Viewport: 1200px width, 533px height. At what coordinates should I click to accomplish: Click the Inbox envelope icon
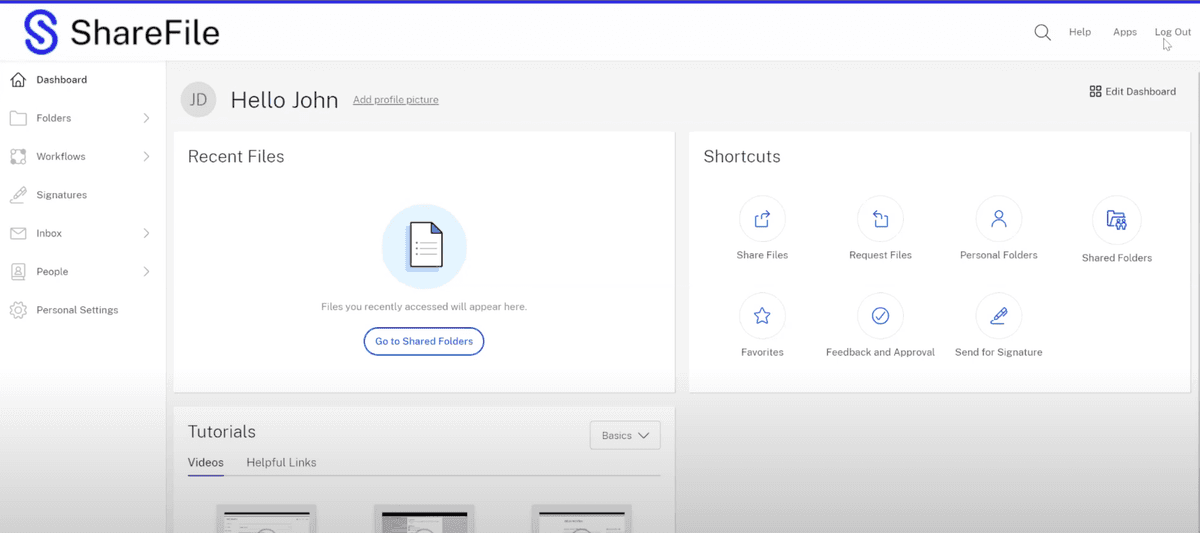point(18,233)
